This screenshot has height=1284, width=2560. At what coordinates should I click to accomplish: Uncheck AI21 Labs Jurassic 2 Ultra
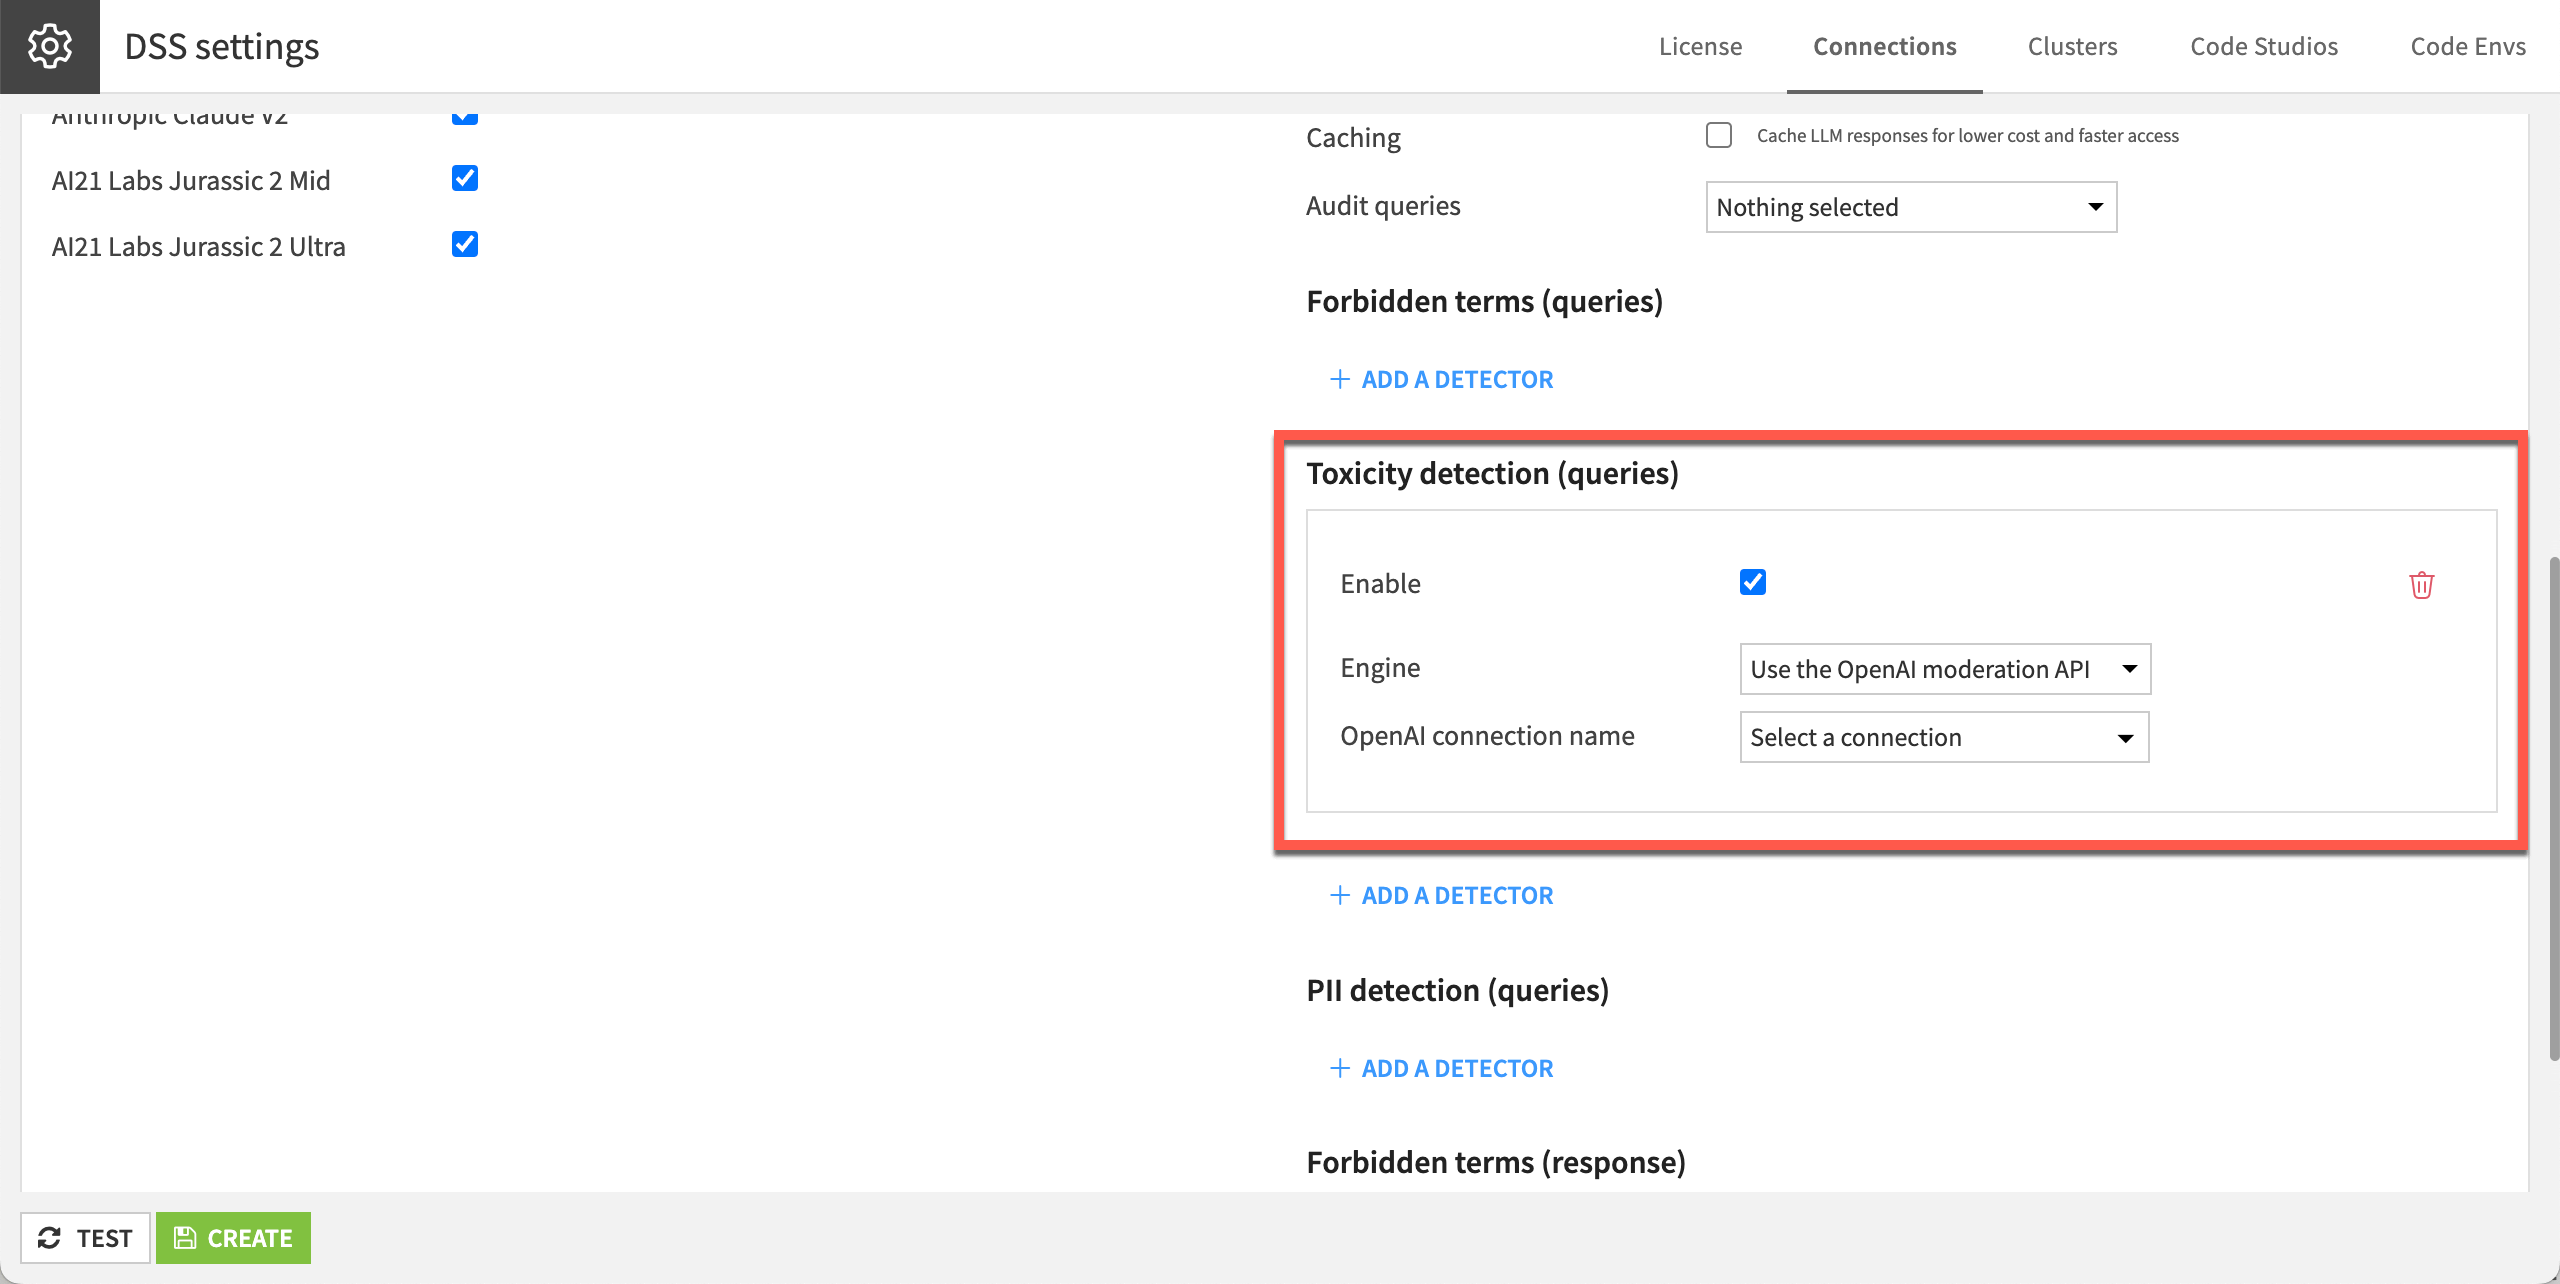coord(464,245)
